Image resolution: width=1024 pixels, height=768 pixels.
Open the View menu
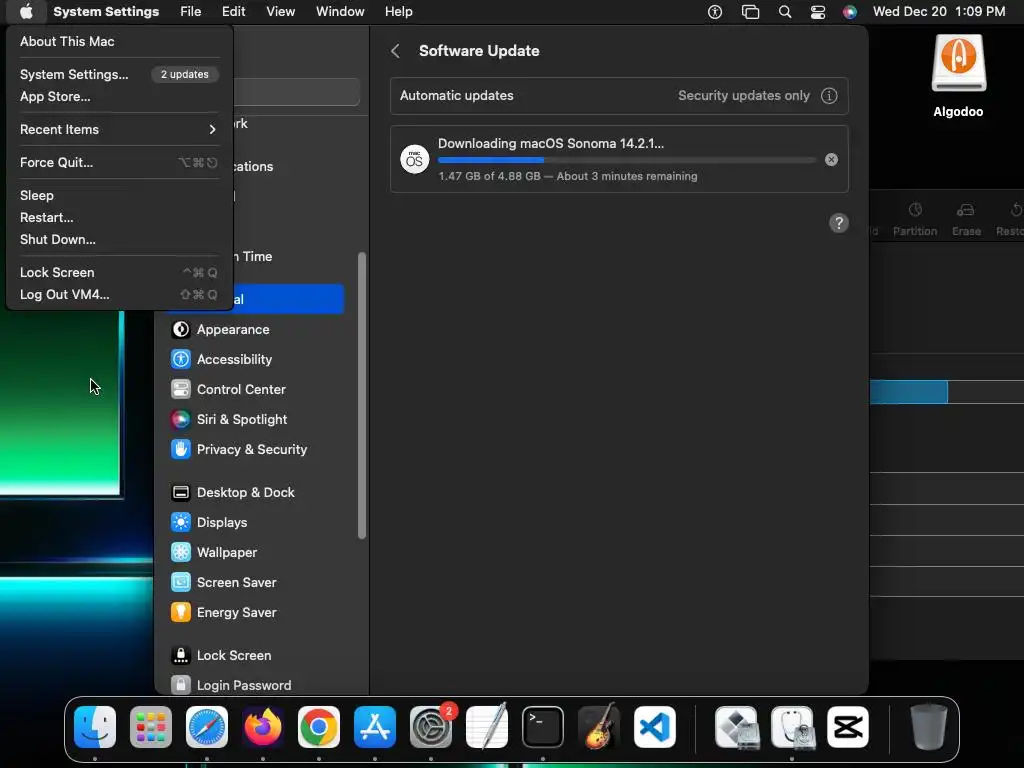pos(281,12)
